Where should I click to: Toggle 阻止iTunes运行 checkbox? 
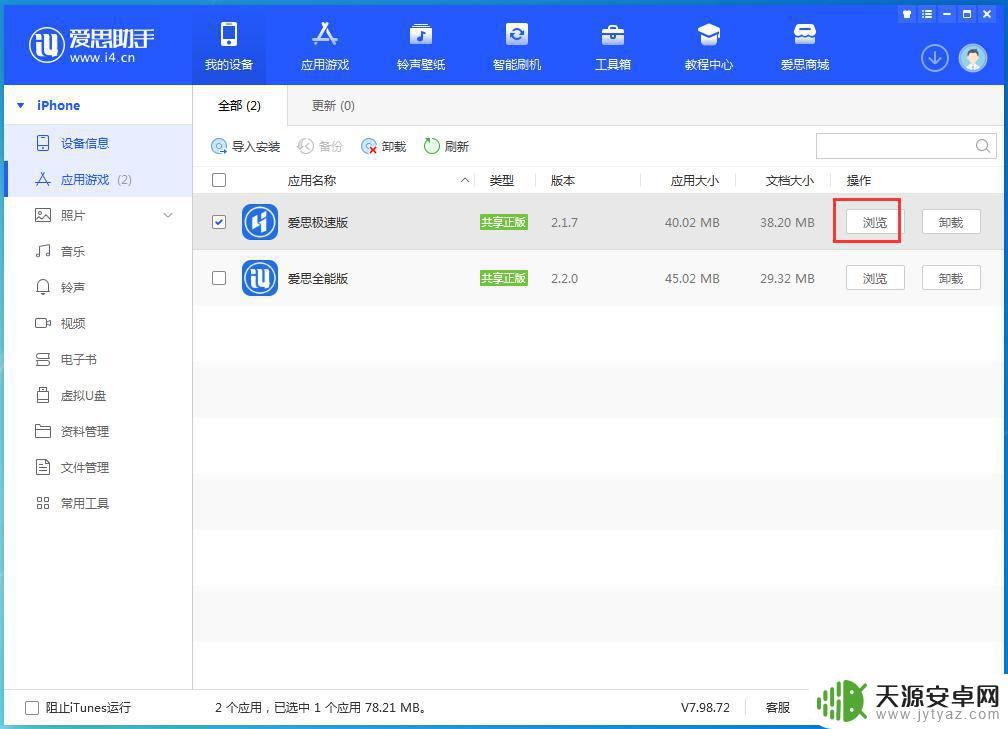pyautogui.click(x=32, y=708)
